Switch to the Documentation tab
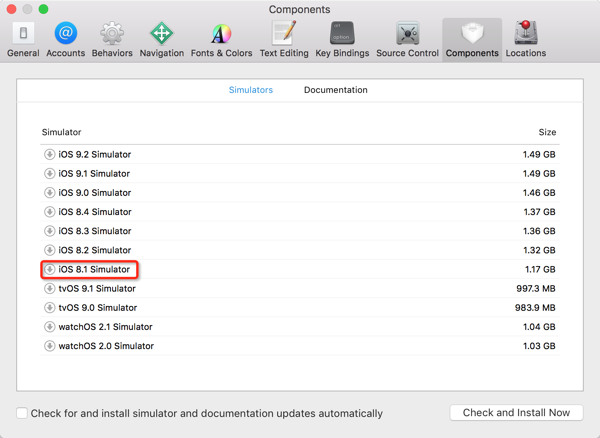Screen dimensions: 600x438 point(336,90)
